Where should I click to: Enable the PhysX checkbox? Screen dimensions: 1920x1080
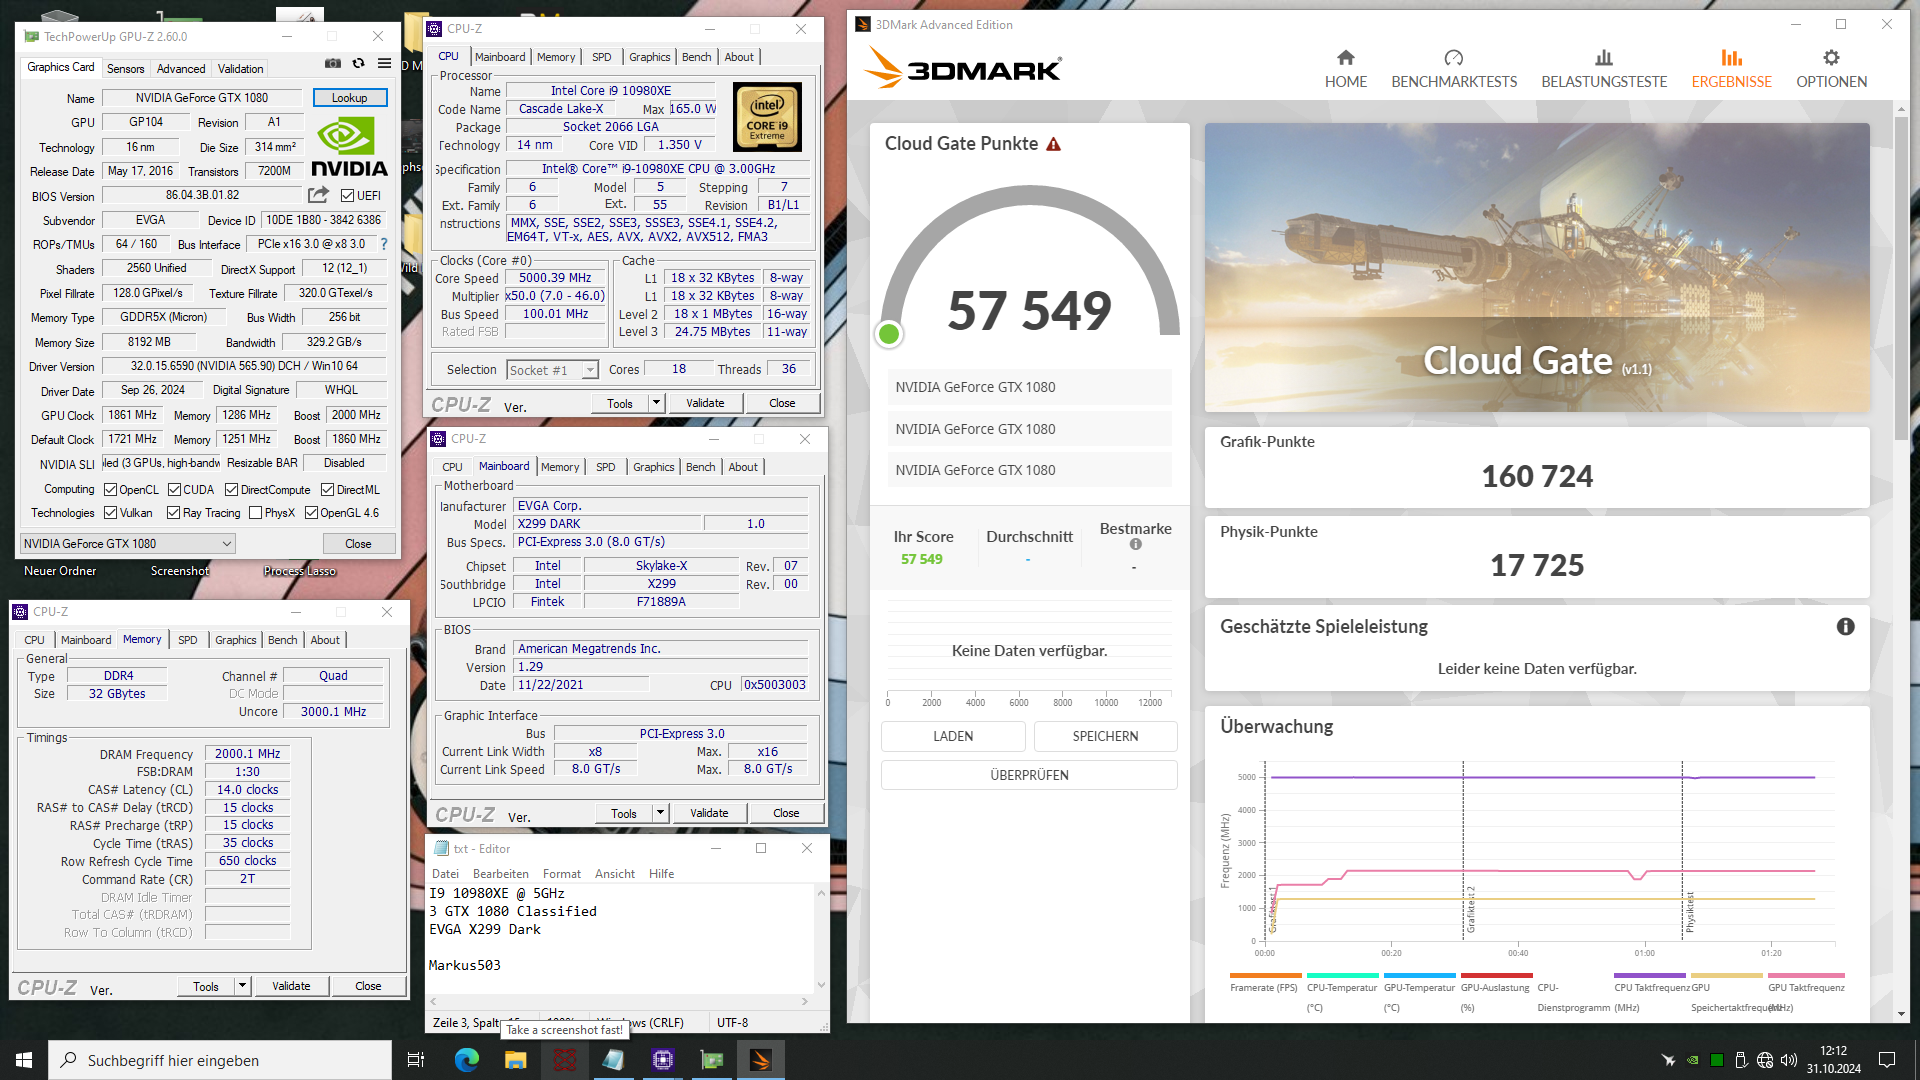[x=256, y=513]
